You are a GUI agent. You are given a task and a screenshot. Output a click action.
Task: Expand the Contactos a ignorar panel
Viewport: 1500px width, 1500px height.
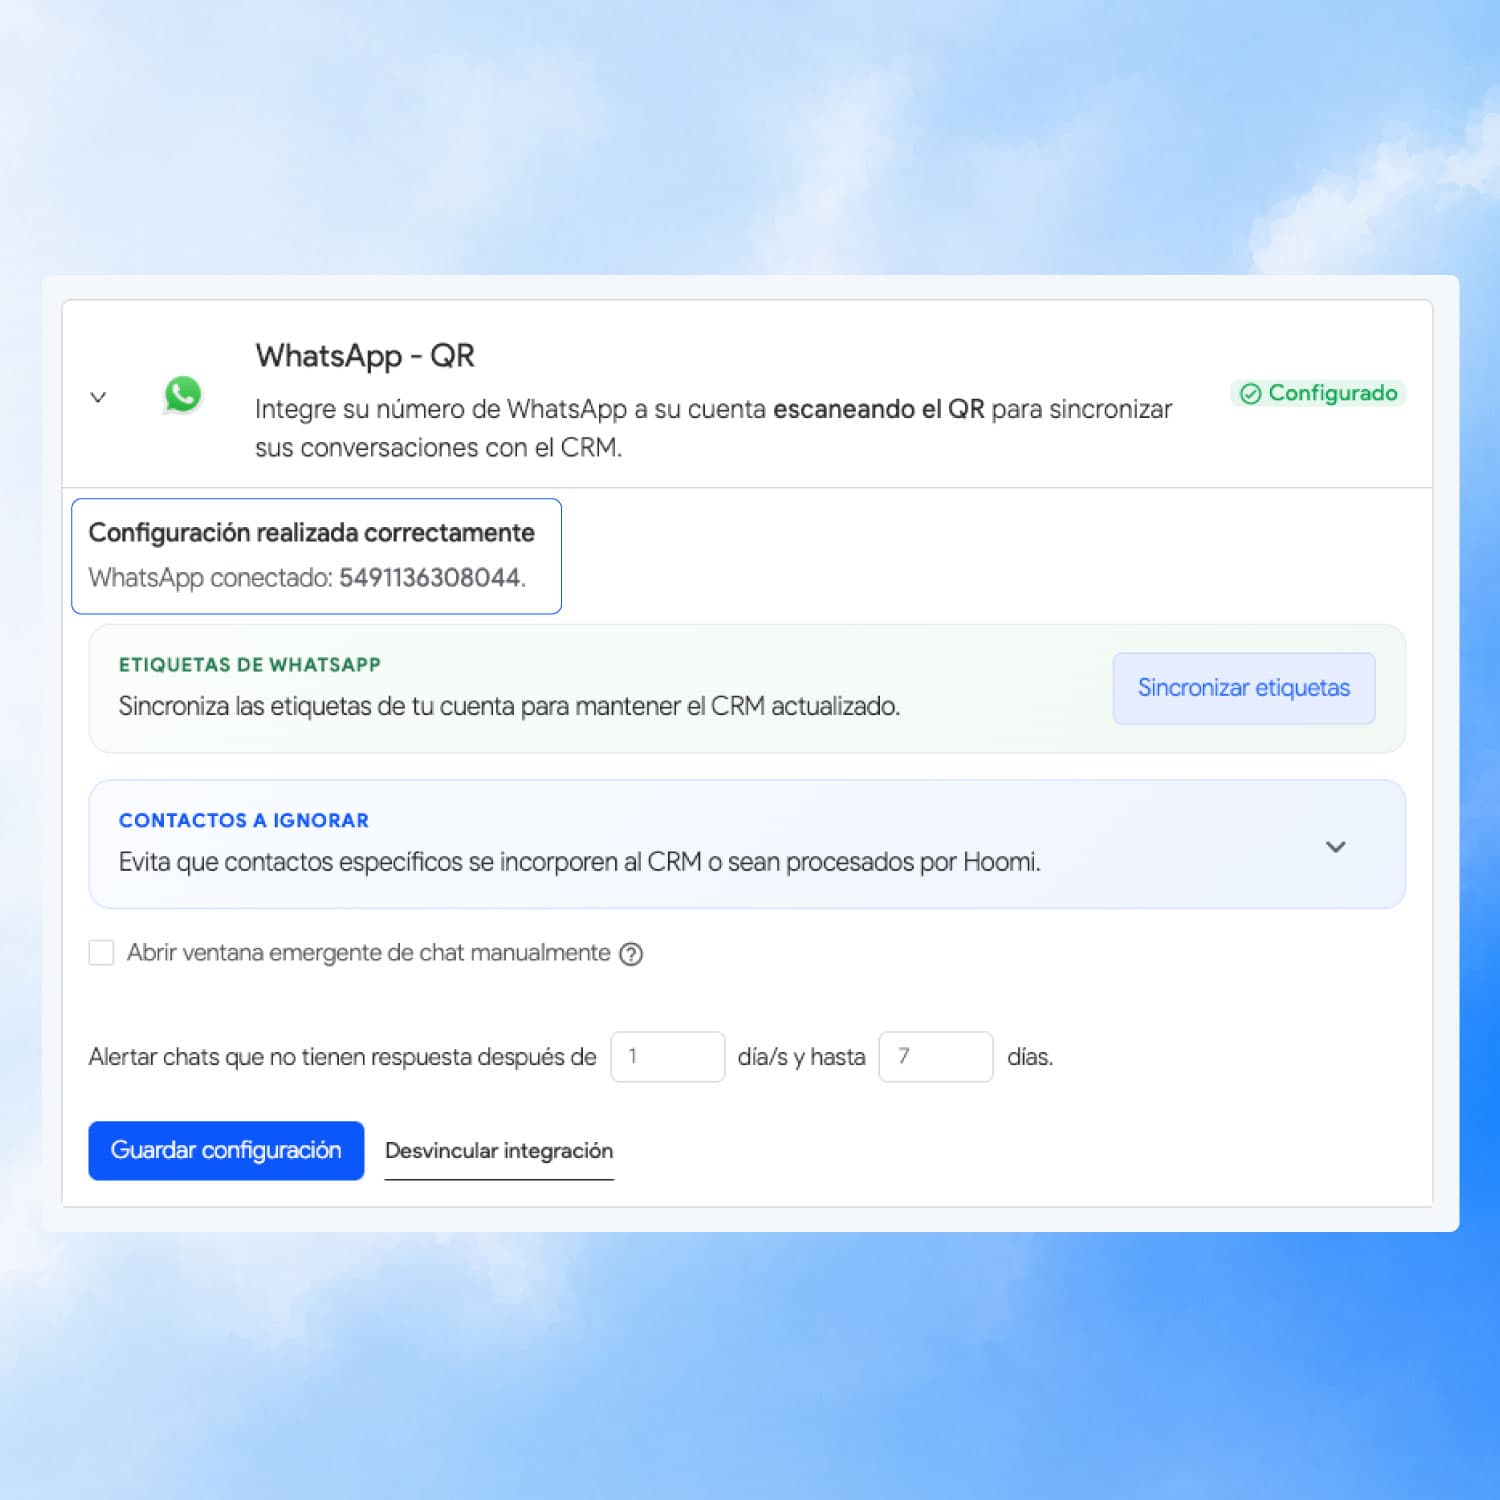coord(1335,847)
